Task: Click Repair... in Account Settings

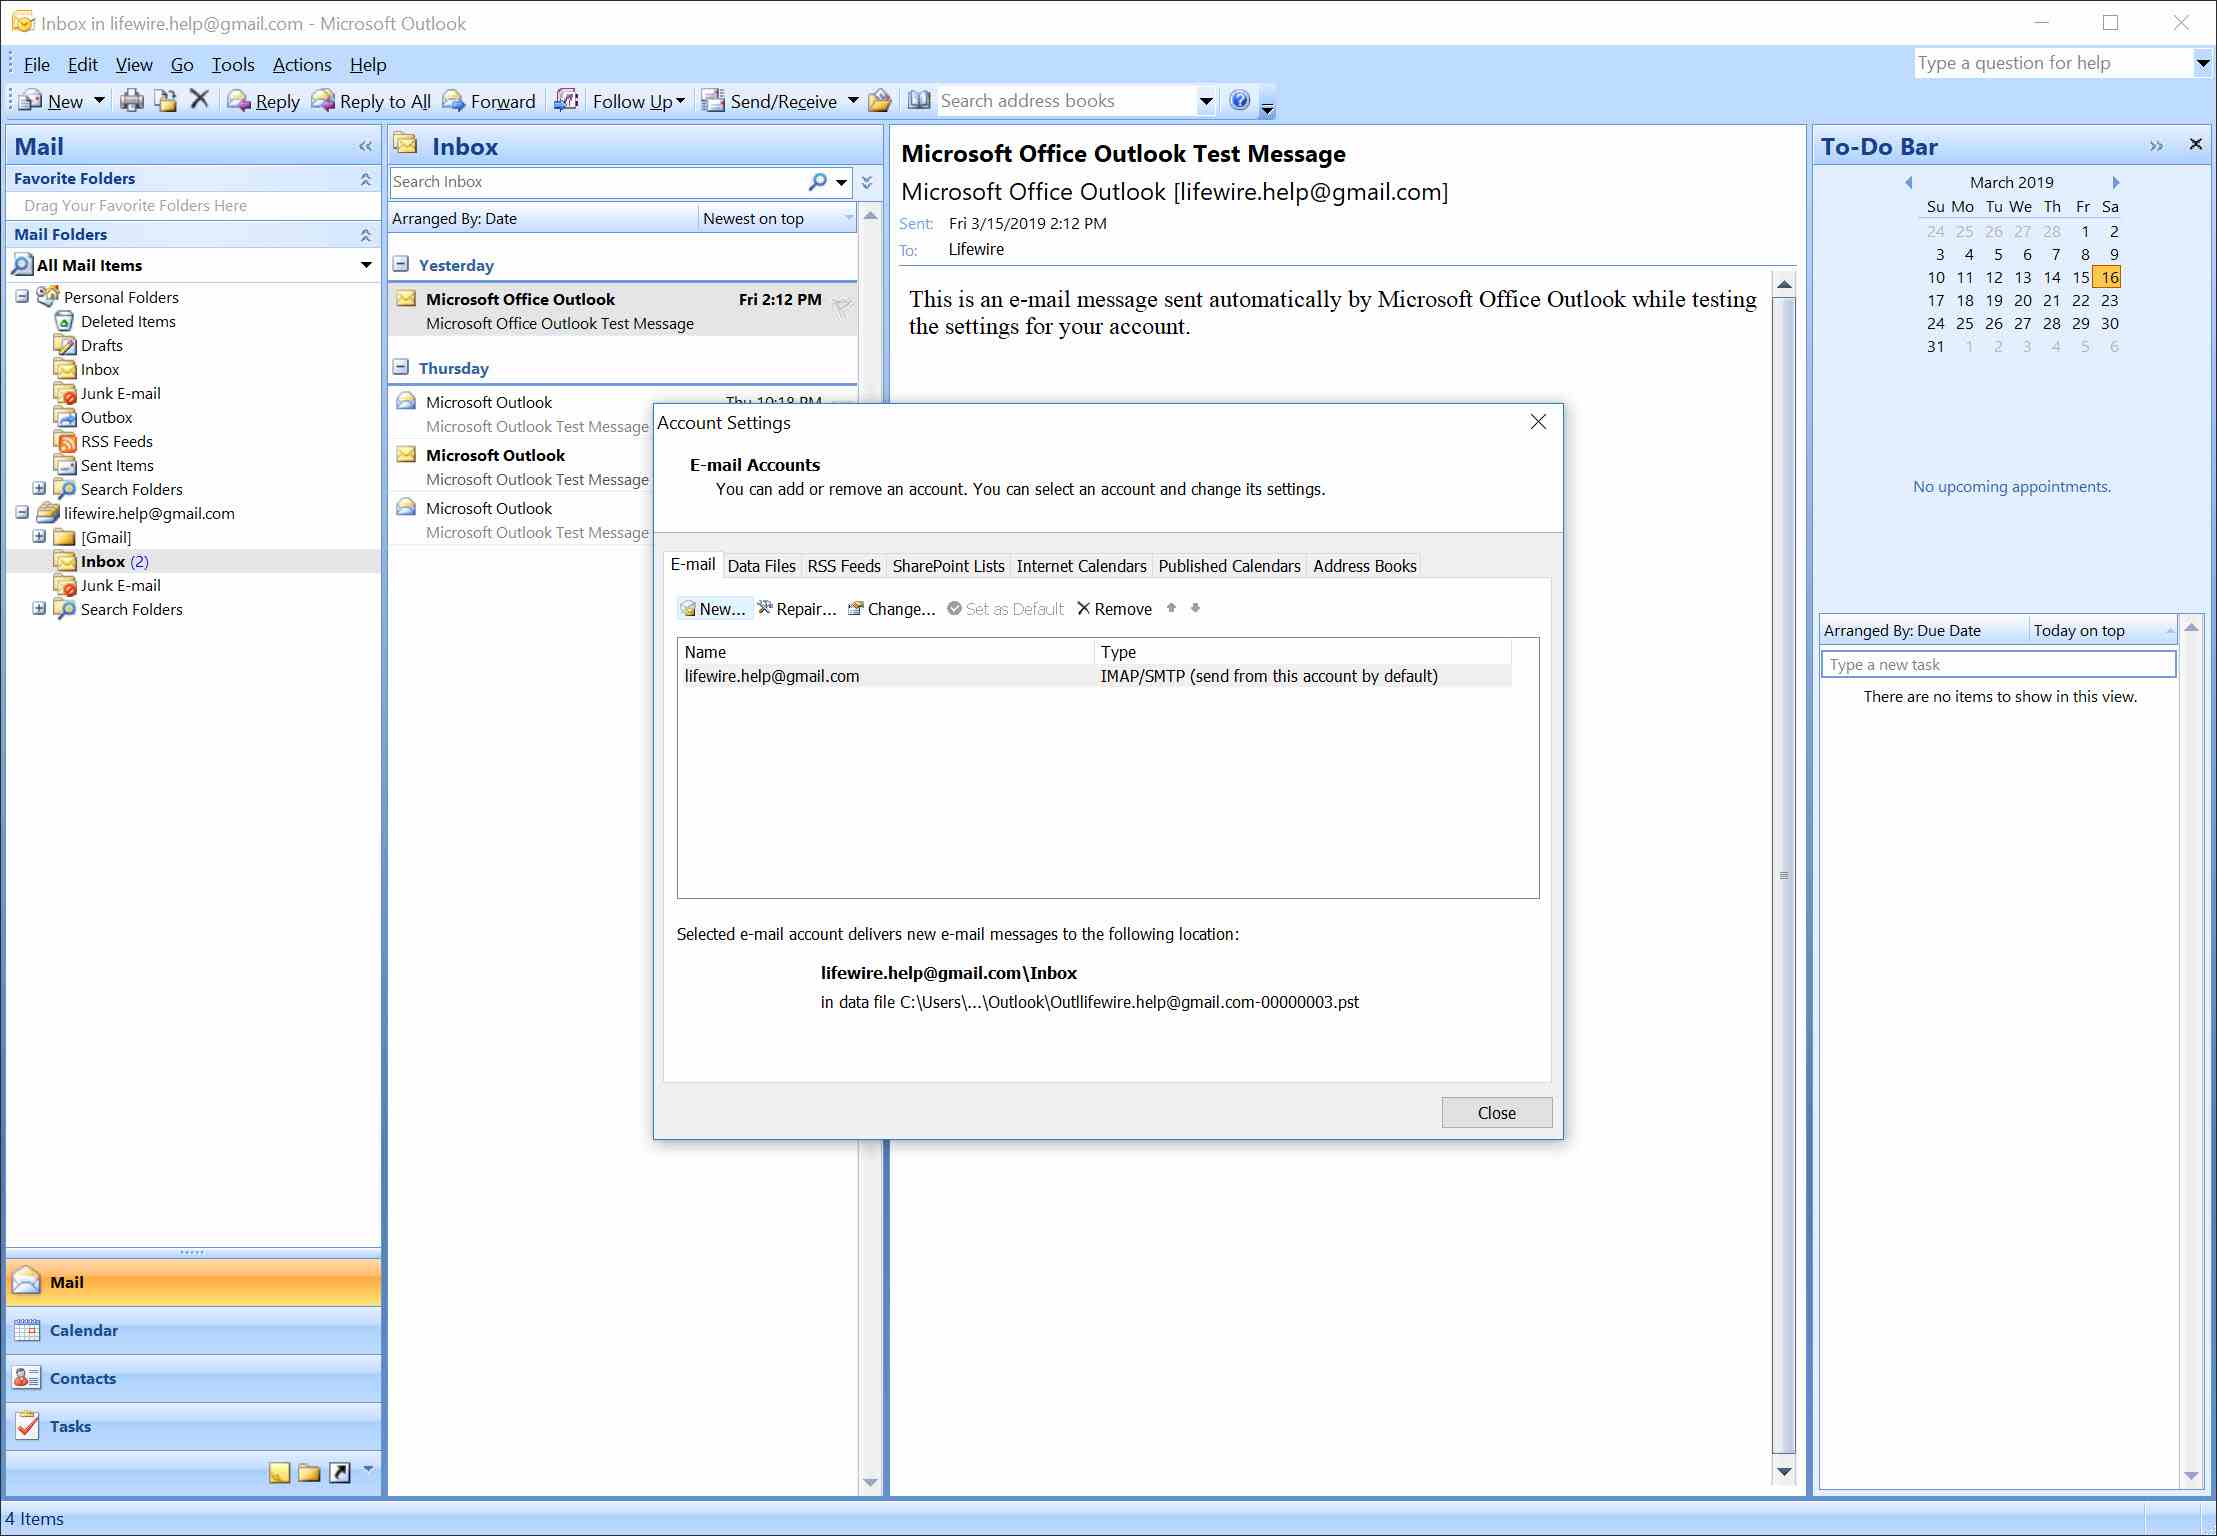Action: 797,609
